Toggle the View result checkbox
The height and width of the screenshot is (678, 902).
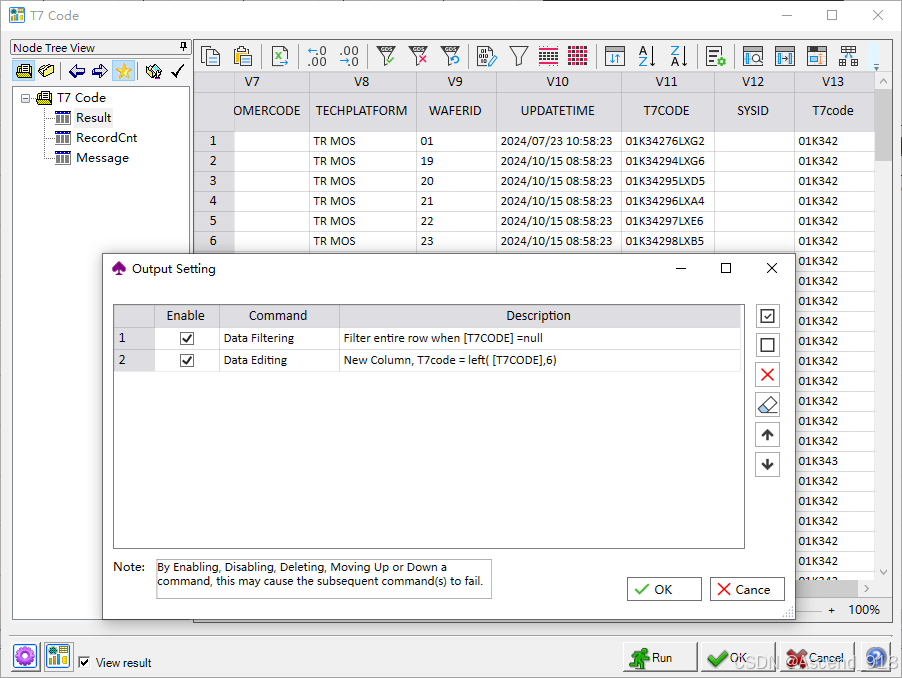pyautogui.click(x=84, y=662)
